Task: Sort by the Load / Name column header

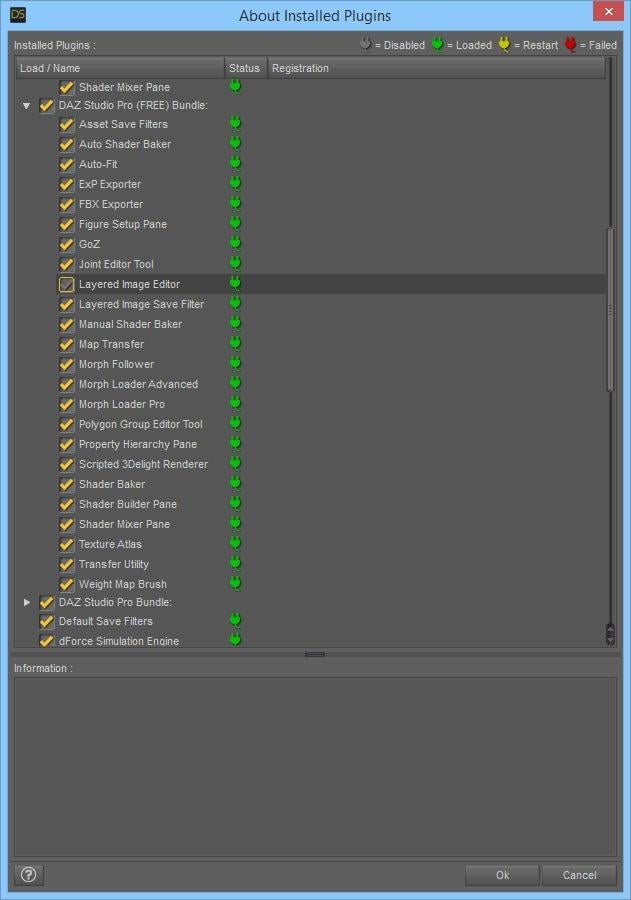Action: (x=120, y=68)
